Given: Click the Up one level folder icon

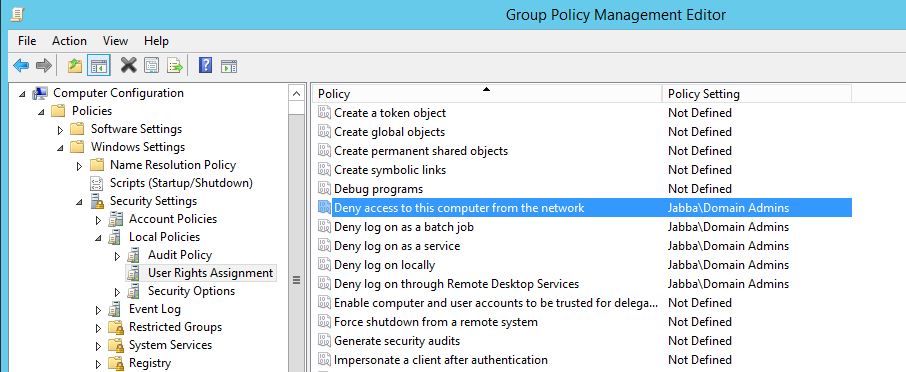Looking at the screenshot, I should coord(75,66).
